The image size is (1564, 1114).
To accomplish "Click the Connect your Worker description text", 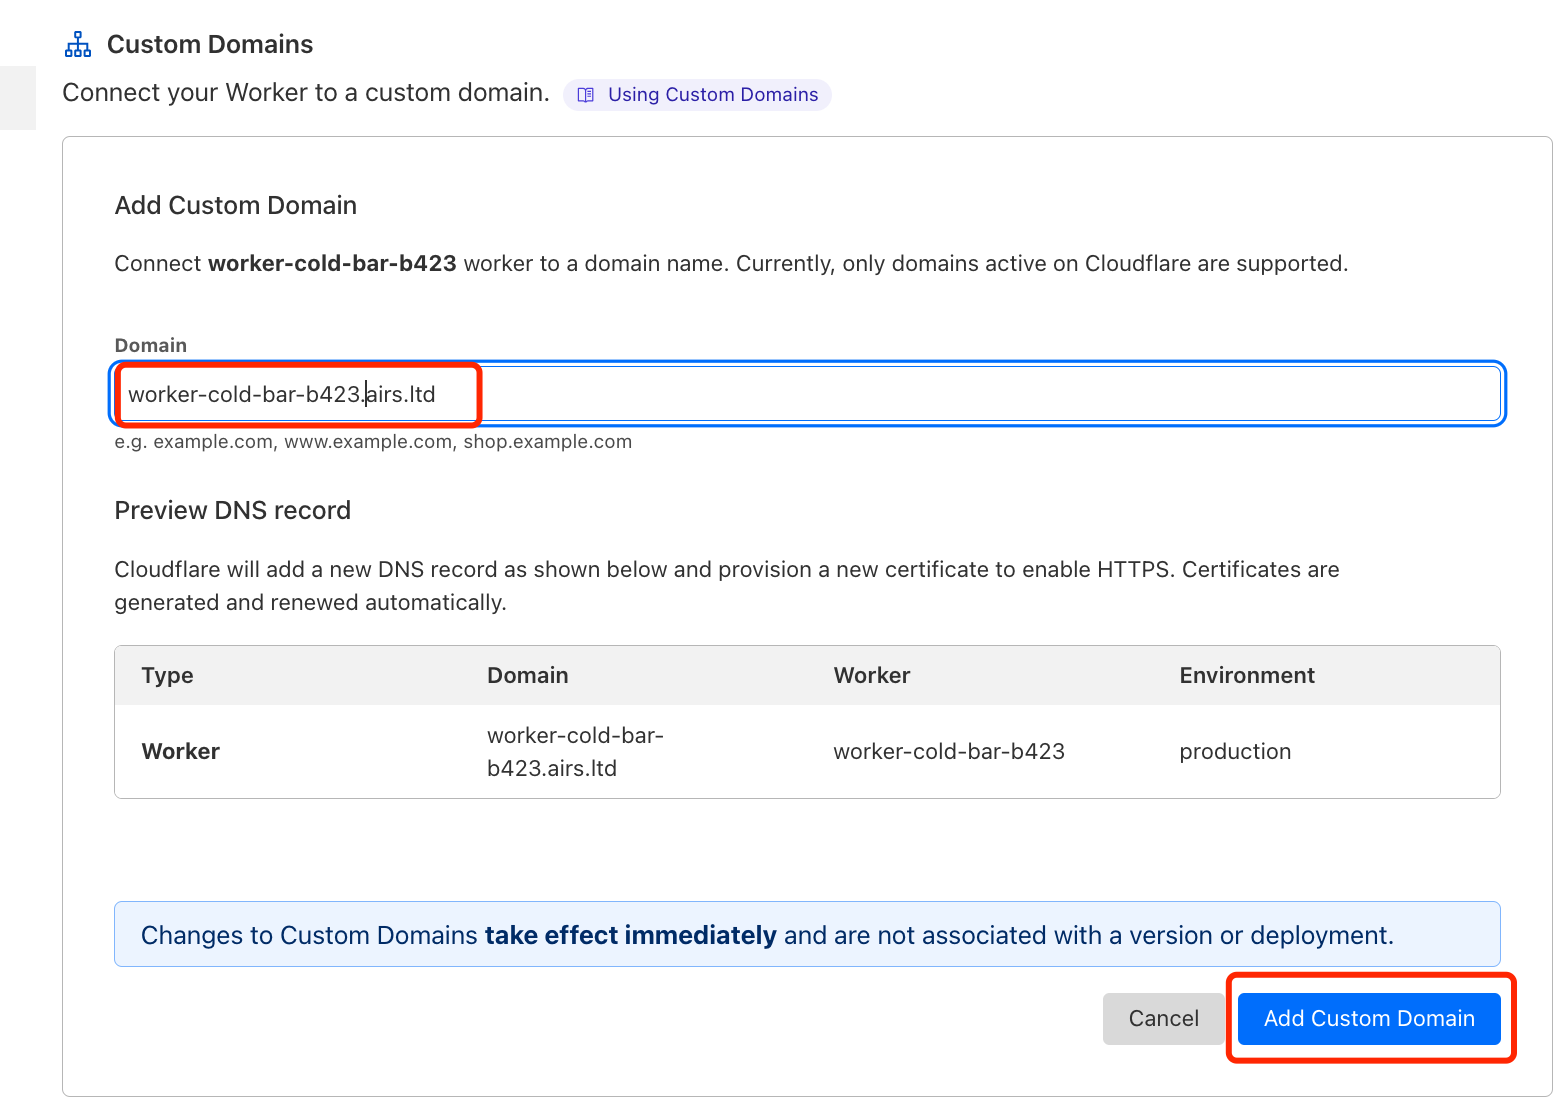I will tap(306, 93).
